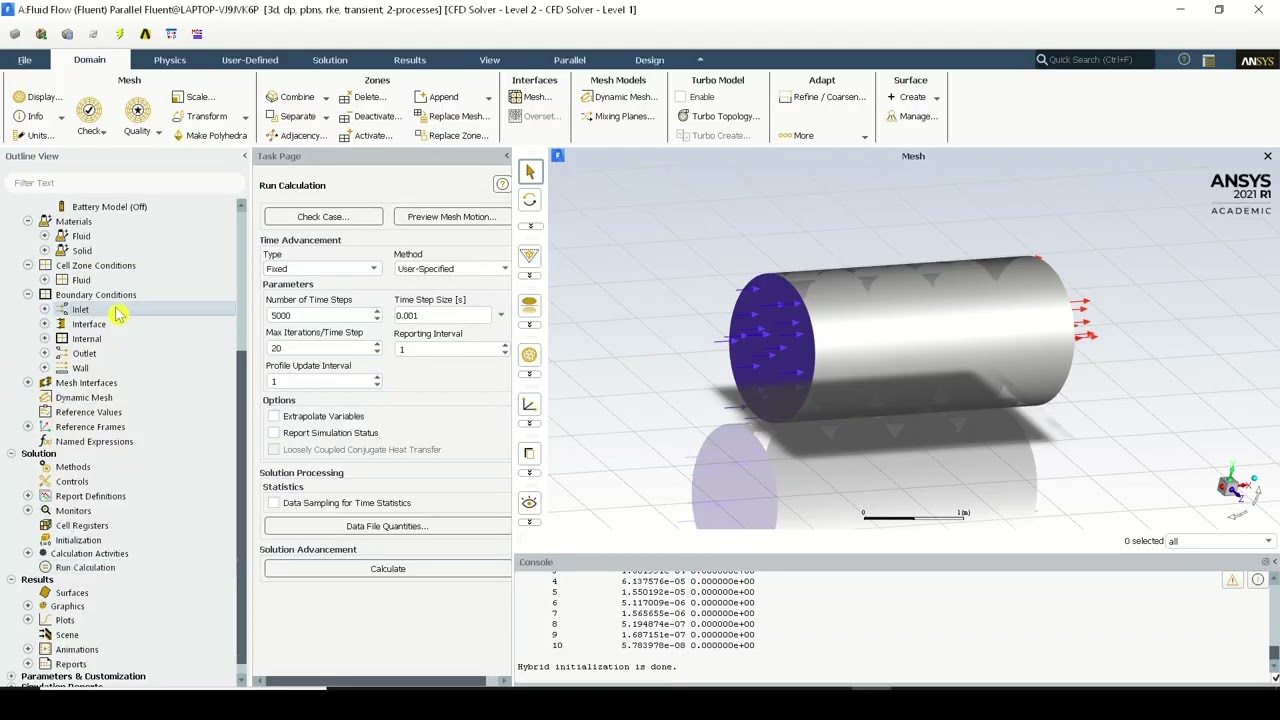
Task: Switch to the Solution ribbon tab
Action: (x=330, y=60)
